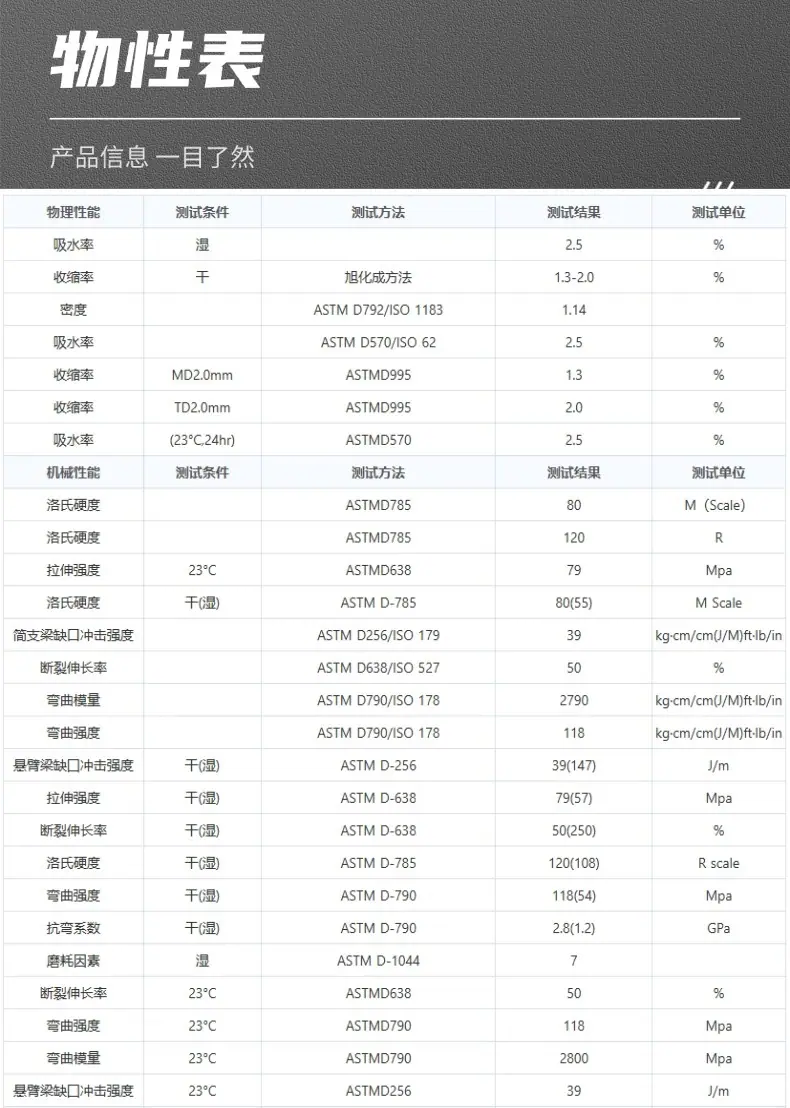Image resolution: width=790 pixels, height=1108 pixels.
Task: Click the M (Scale) unit cell
Action: [718, 505]
